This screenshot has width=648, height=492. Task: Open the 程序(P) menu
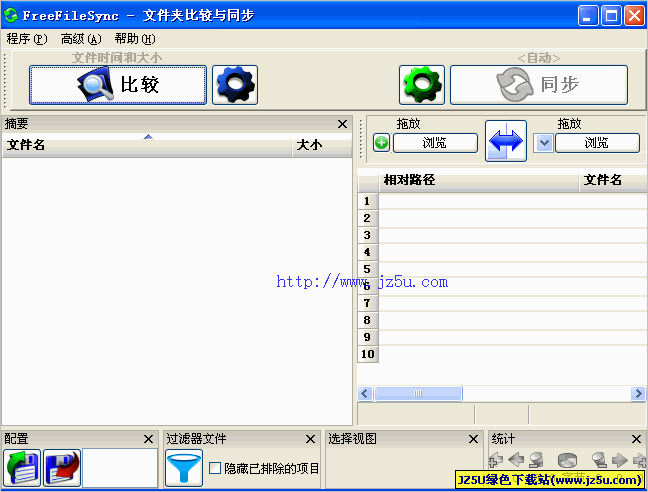[x=27, y=39]
